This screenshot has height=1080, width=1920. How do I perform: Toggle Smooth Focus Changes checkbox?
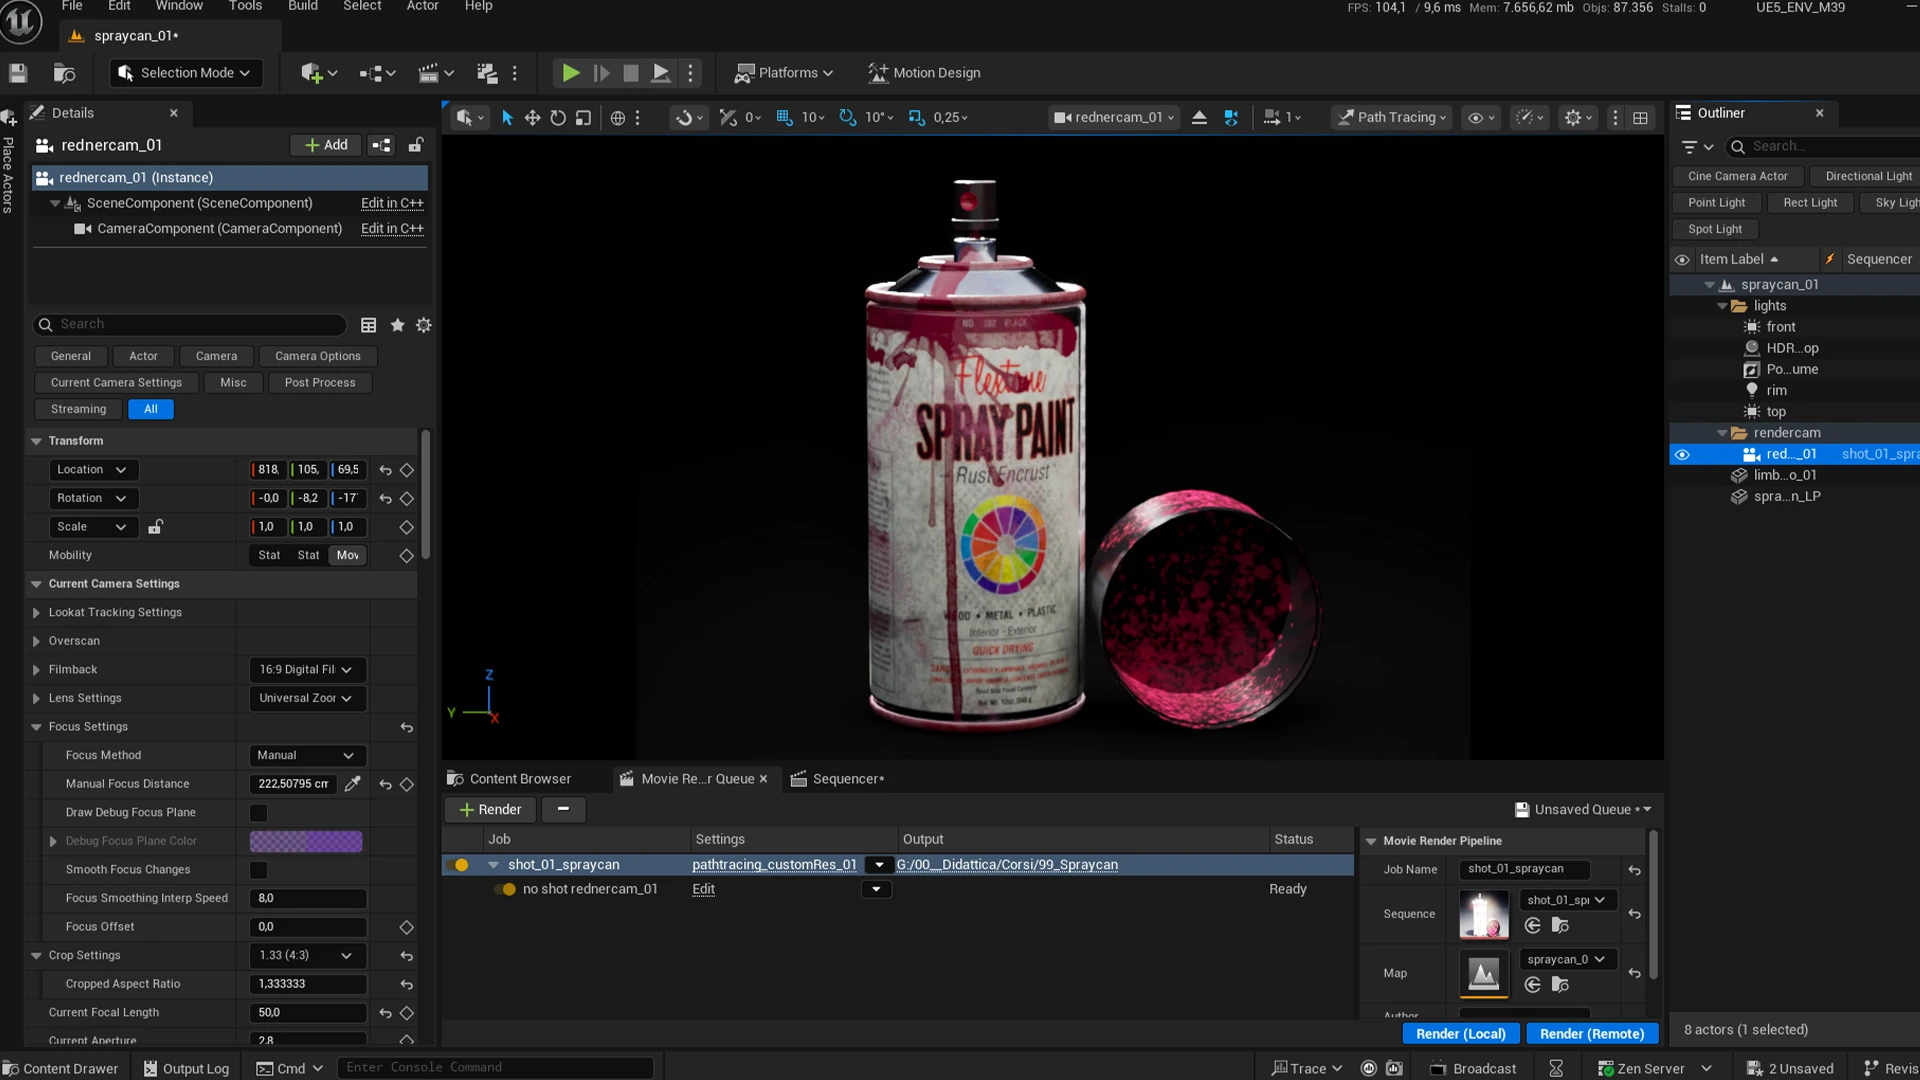click(259, 870)
